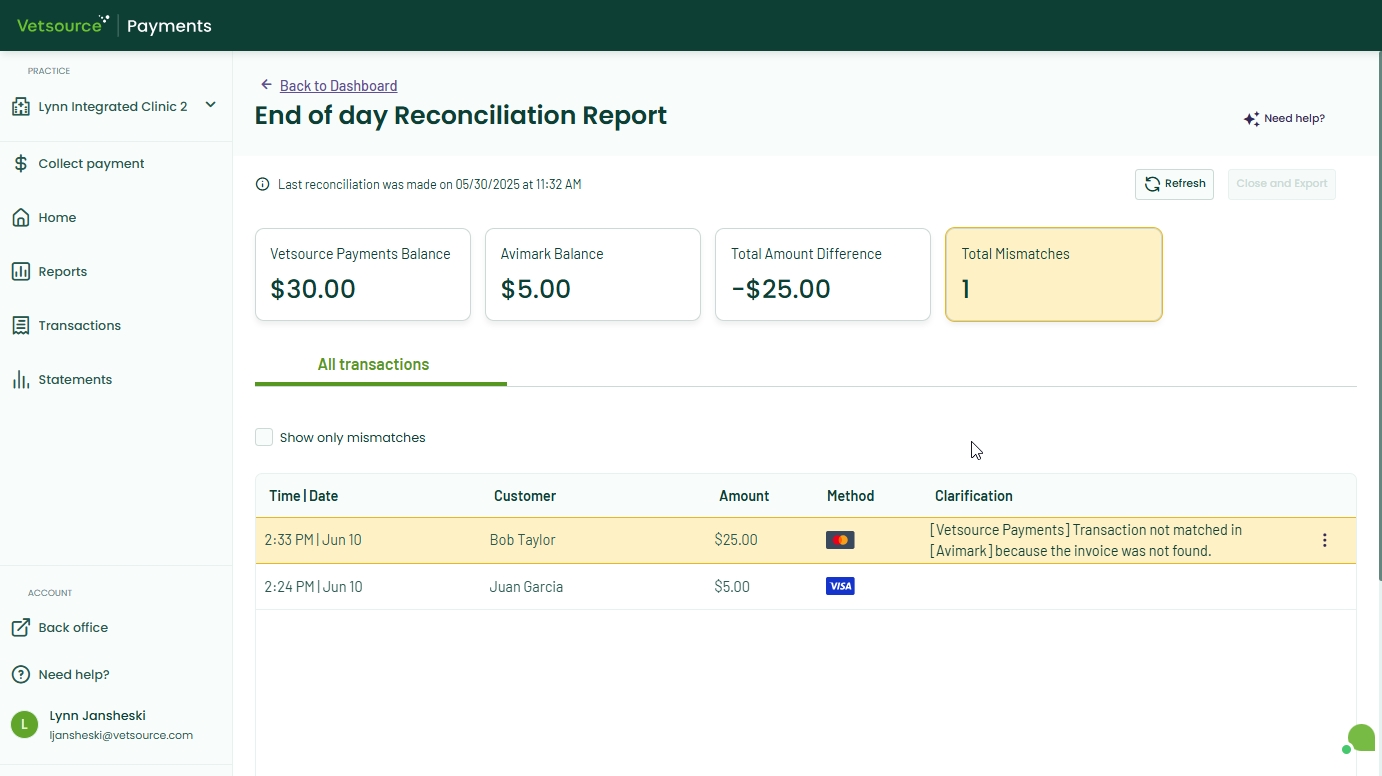Screen dimensions: 1382x776
Task: Follow the Back to Dashboard link
Action: point(338,86)
